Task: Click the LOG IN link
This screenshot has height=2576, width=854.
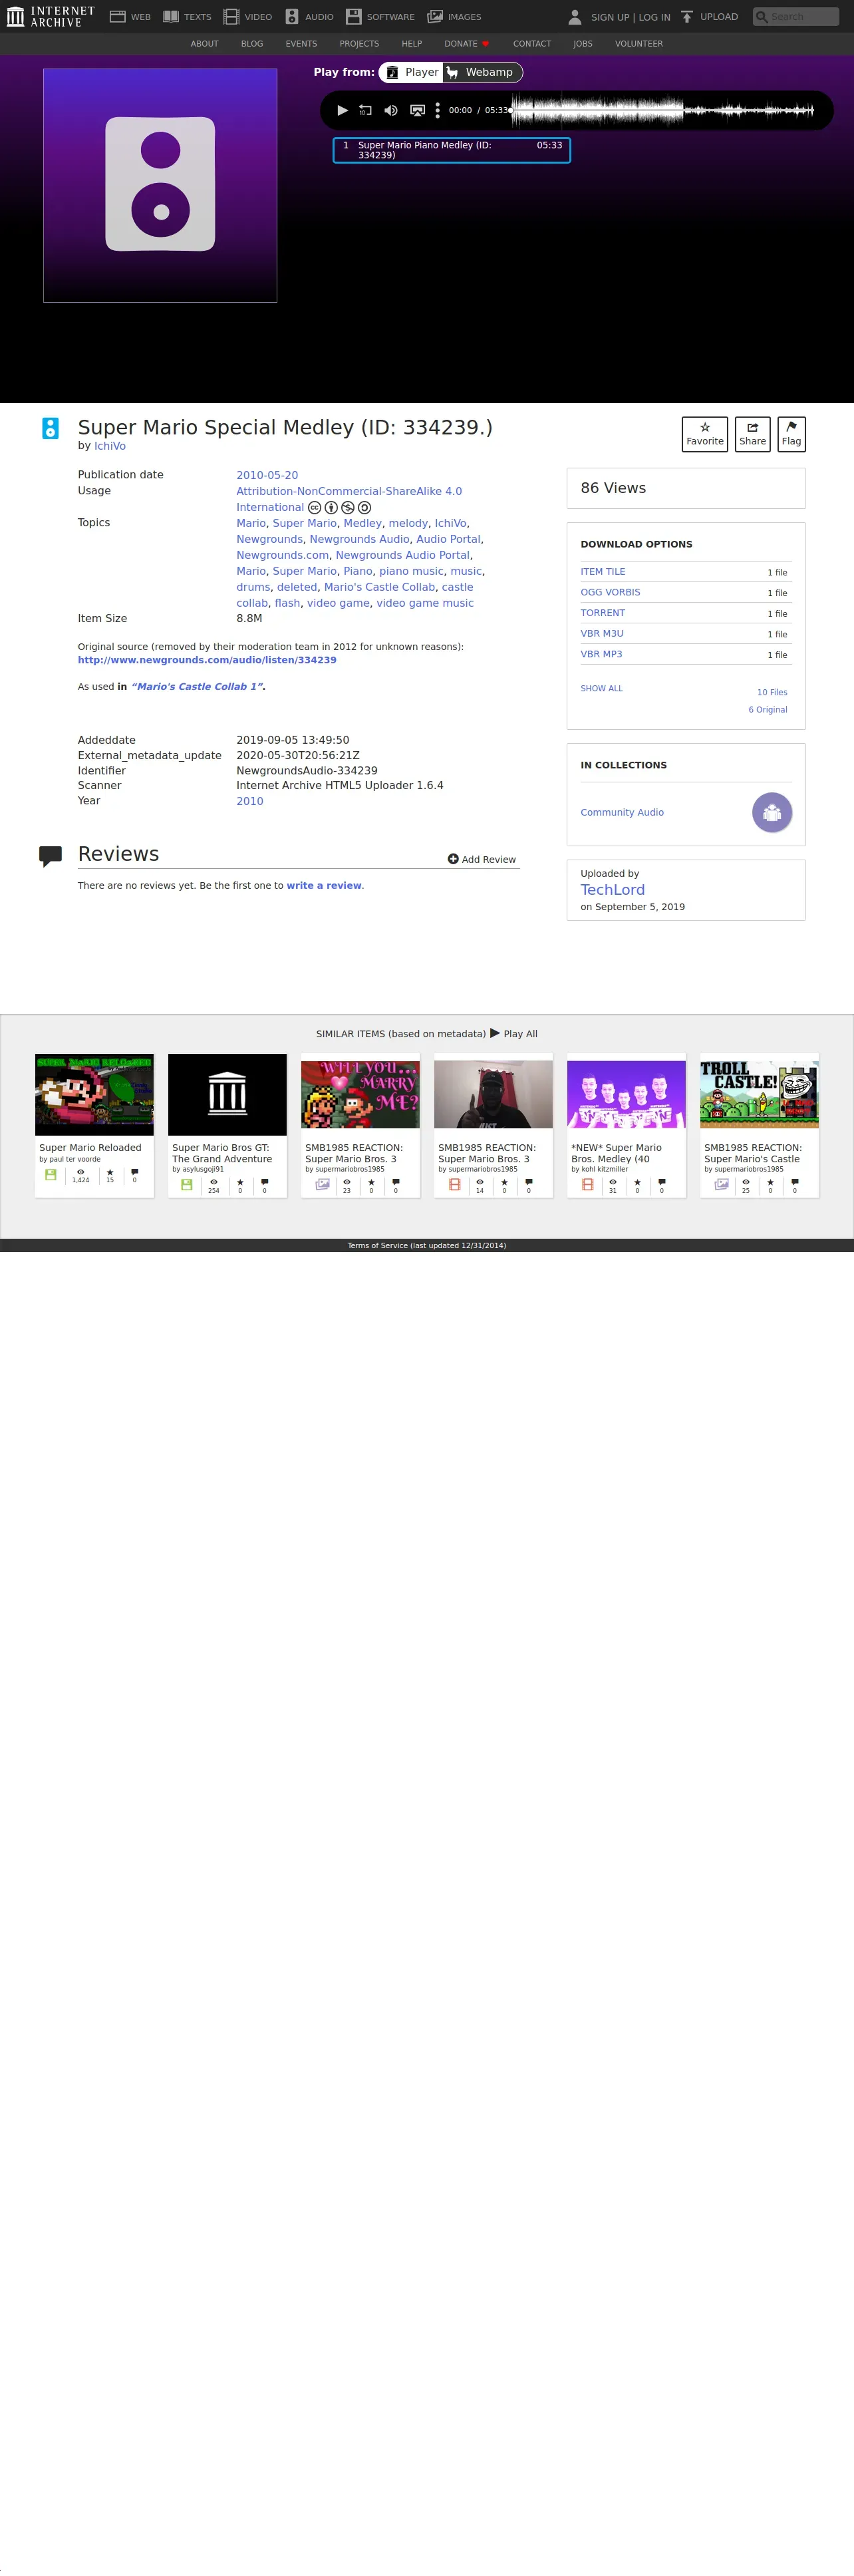Action: point(654,17)
